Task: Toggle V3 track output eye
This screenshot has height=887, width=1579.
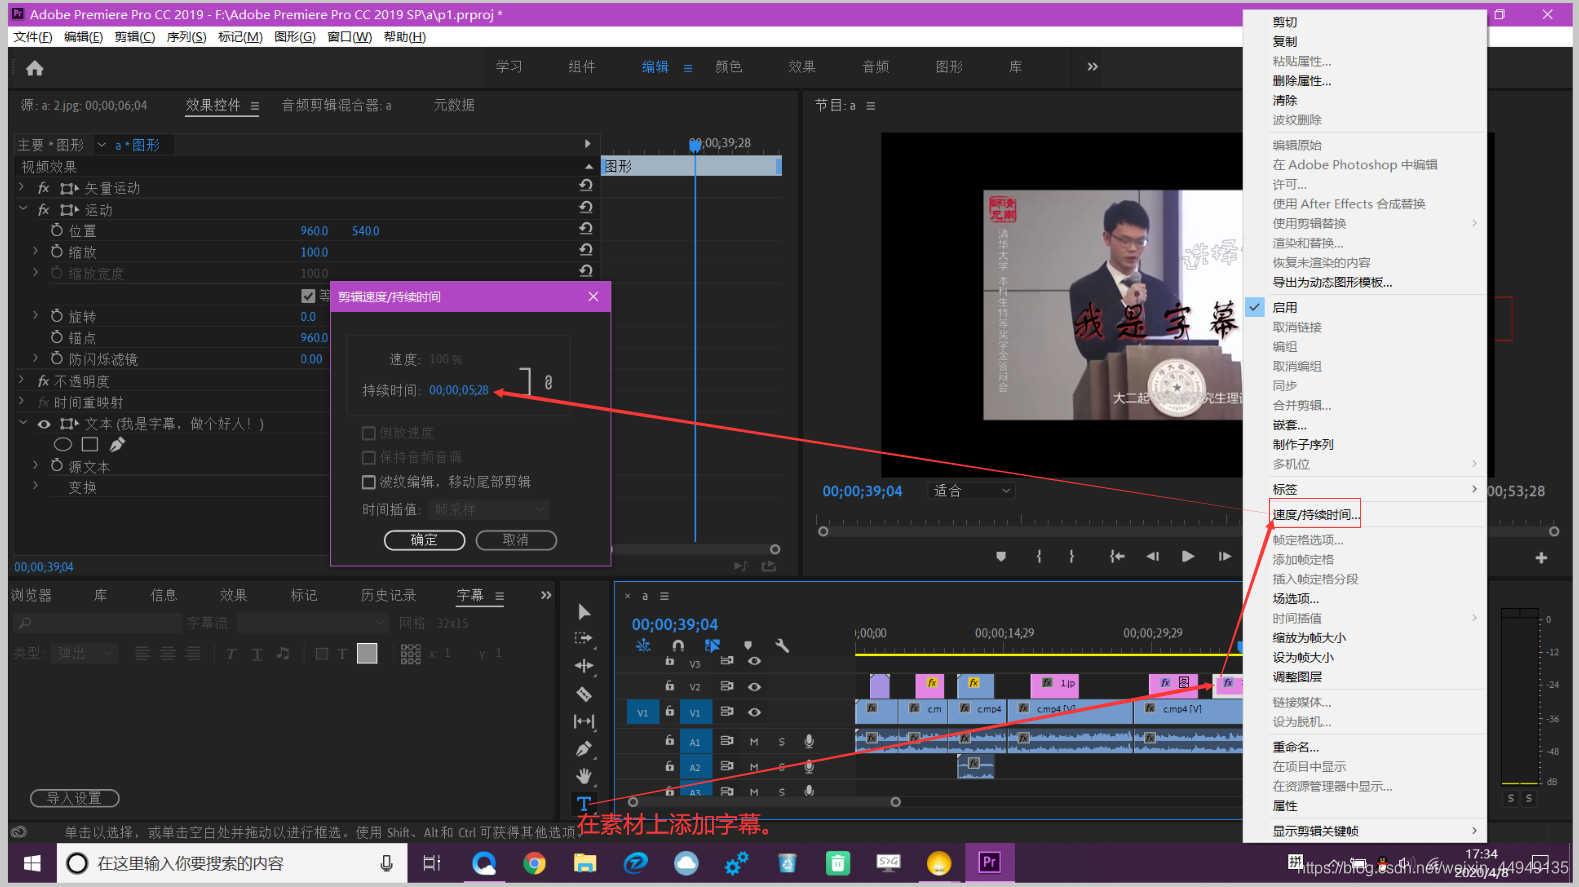Action: click(755, 661)
